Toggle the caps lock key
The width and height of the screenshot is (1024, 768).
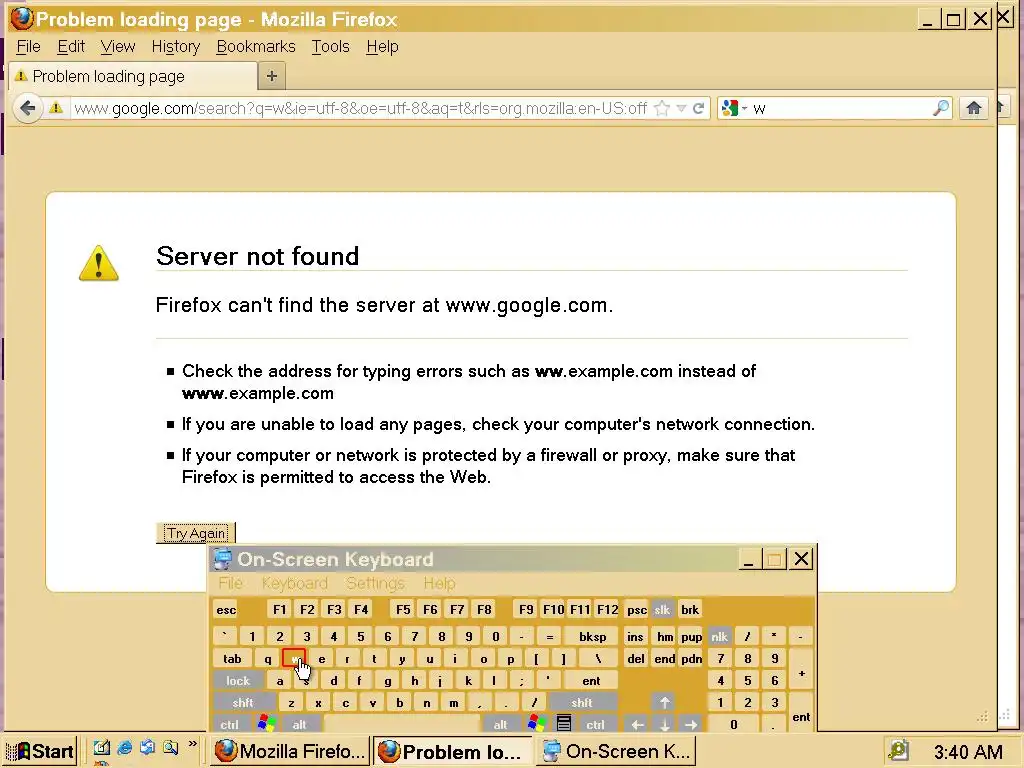tap(238, 680)
